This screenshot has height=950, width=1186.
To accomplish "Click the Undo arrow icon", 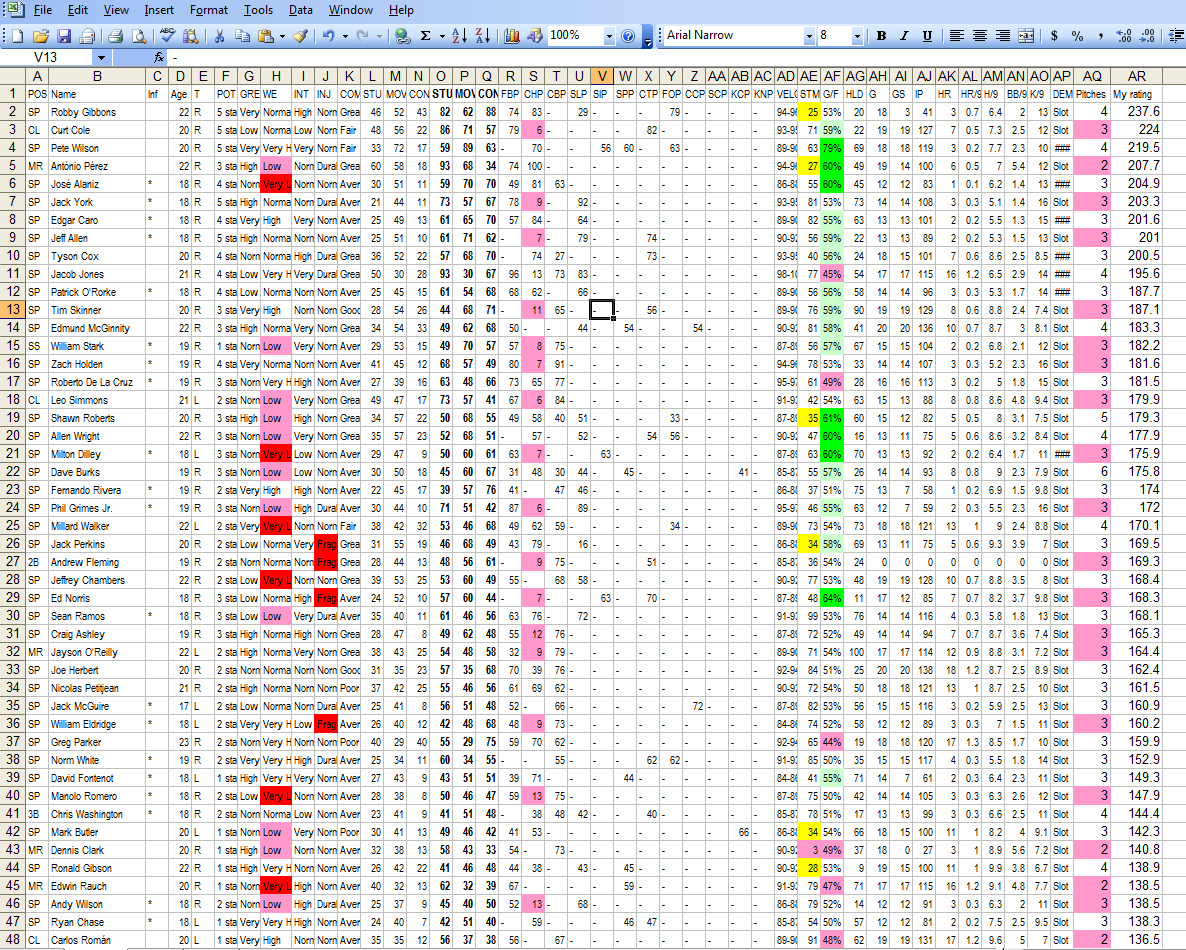I will point(328,36).
